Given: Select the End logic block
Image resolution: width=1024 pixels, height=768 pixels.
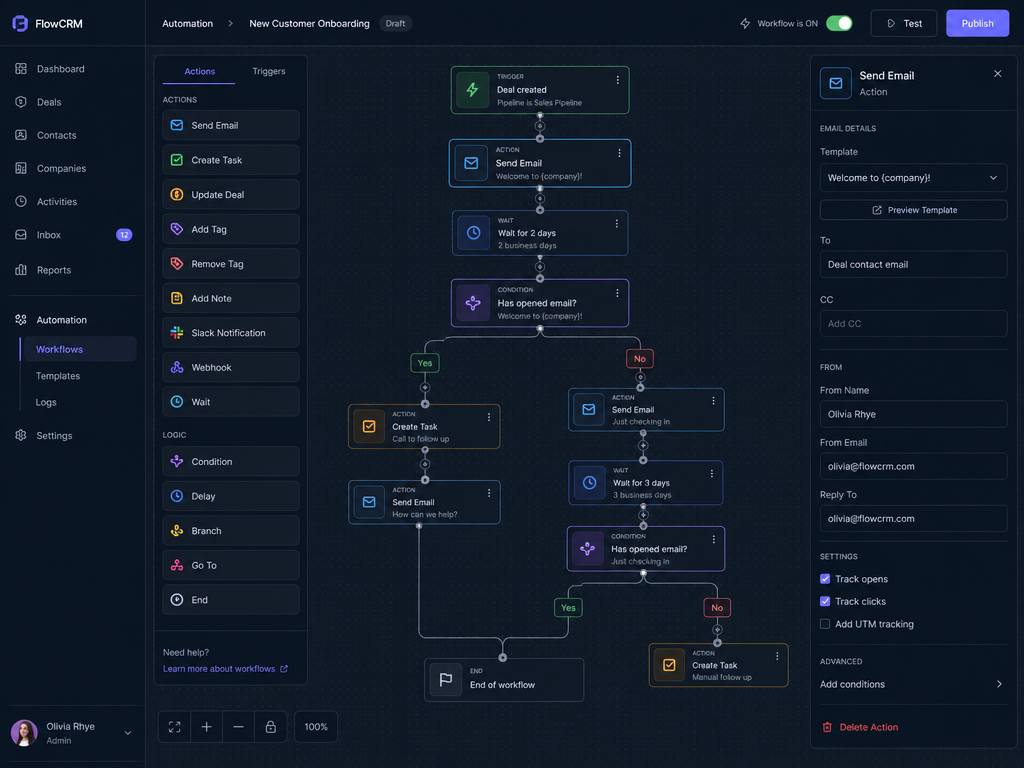Looking at the screenshot, I should pyautogui.click(x=231, y=600).
